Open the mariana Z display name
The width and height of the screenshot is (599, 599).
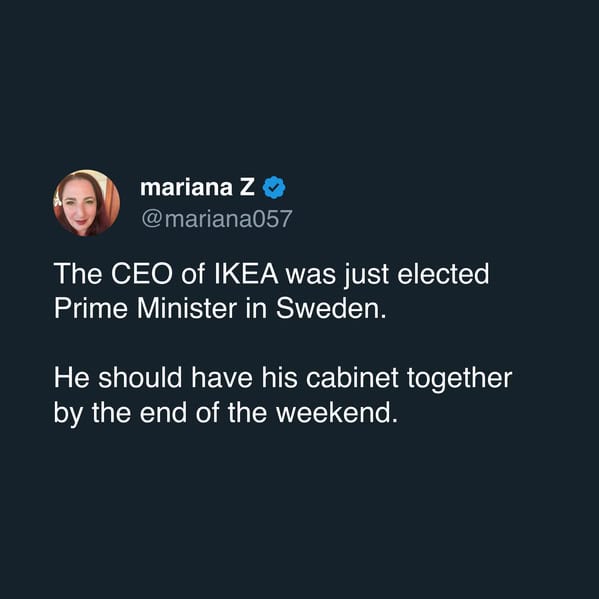click(197, 187)
